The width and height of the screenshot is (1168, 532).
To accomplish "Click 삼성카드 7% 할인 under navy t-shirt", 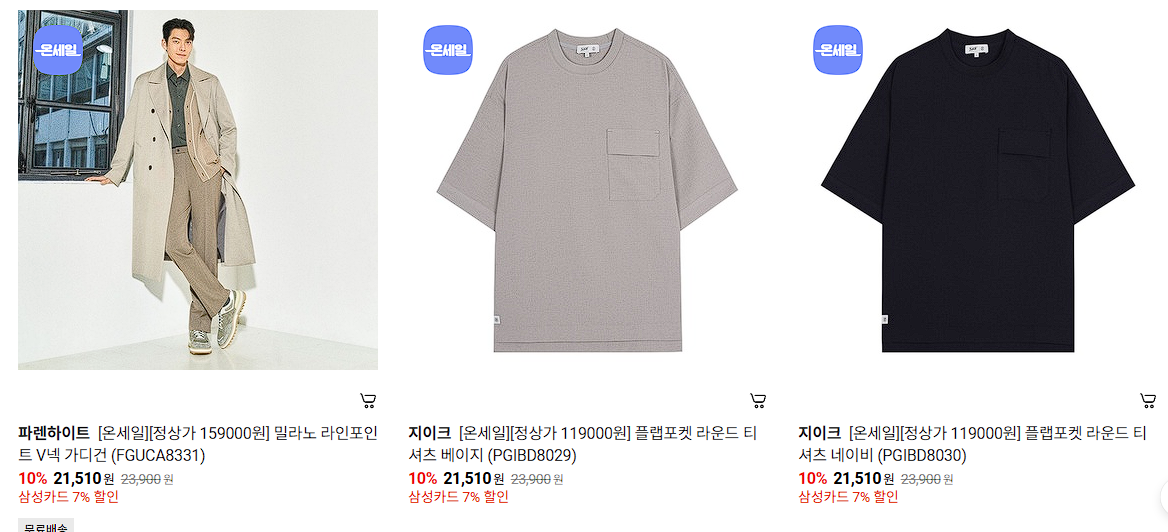I will click(848, 497).
